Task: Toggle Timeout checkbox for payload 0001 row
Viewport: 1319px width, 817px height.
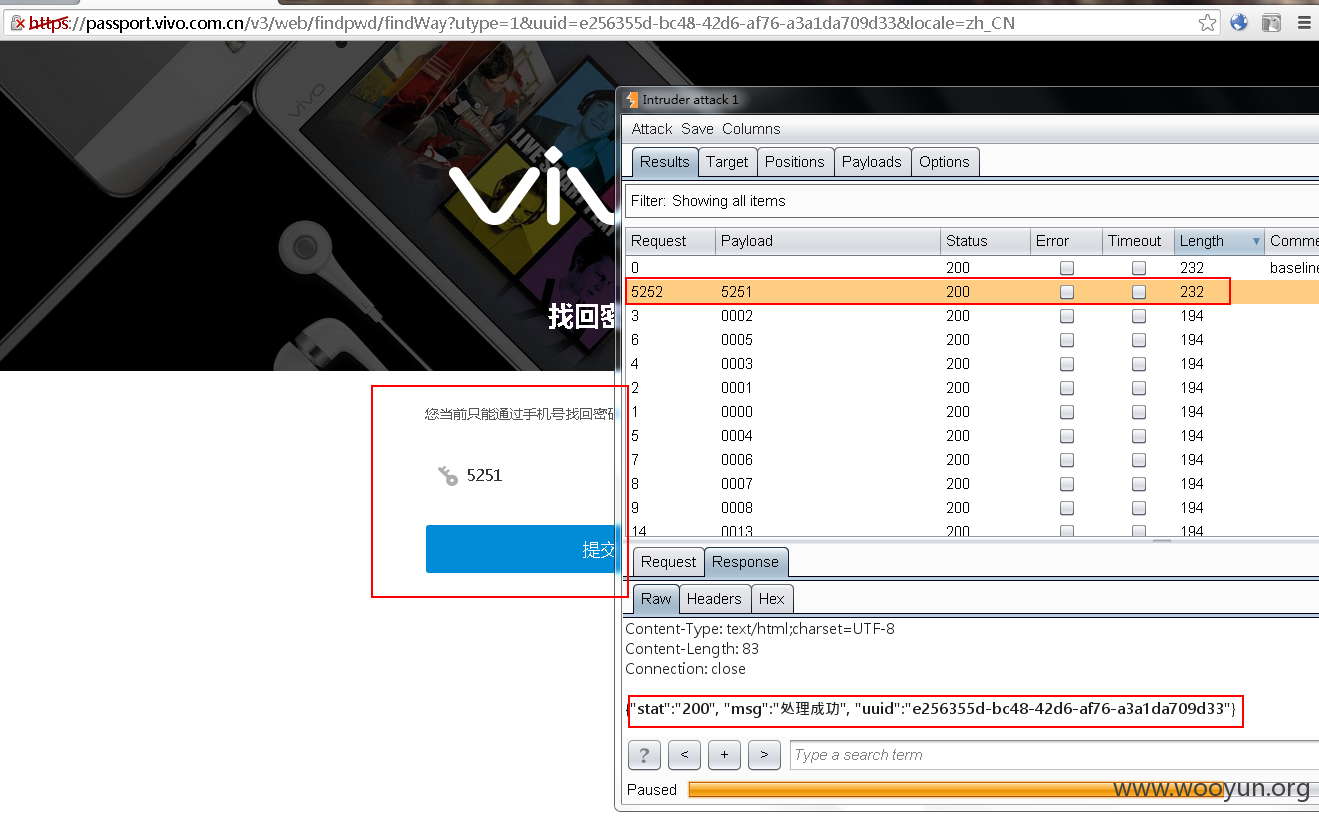Action: point(1139,388)
